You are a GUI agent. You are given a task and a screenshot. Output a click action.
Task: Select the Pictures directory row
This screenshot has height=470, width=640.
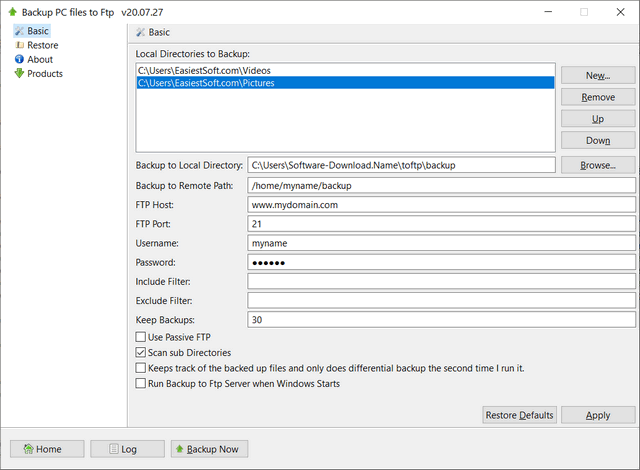tap(345, 83)
